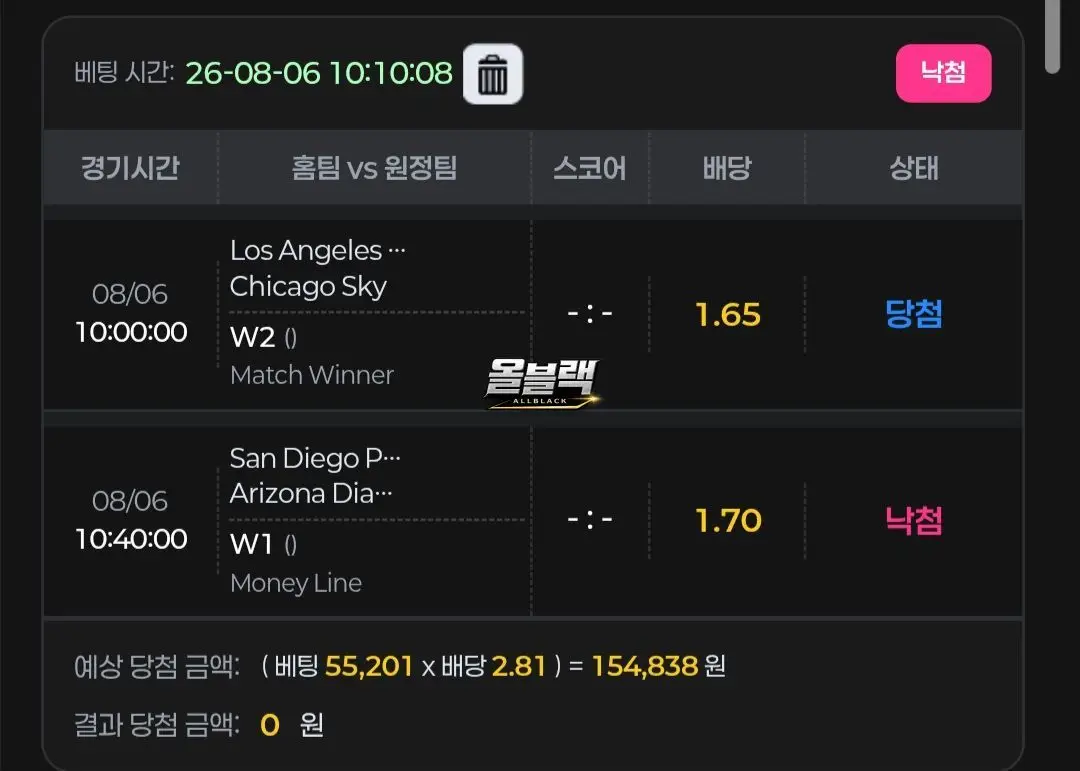Click the 10:40:00 game time cell
Viewport: 1080px width, 771px height.
click(131, 539)
